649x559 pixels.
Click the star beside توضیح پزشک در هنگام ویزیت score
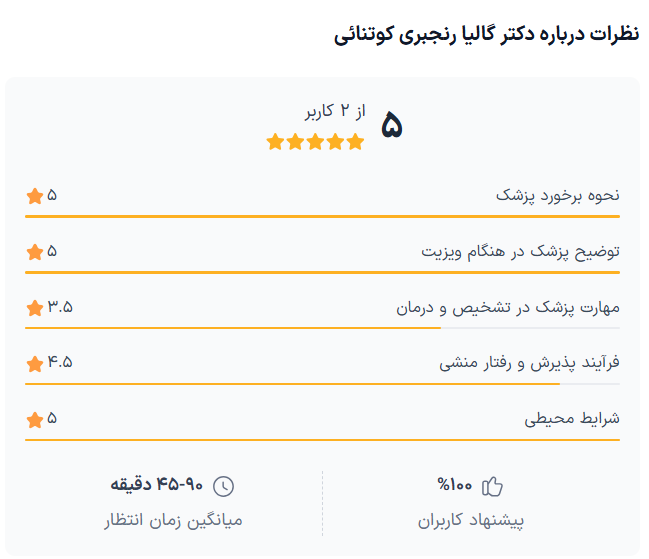(x=35, y=251)
